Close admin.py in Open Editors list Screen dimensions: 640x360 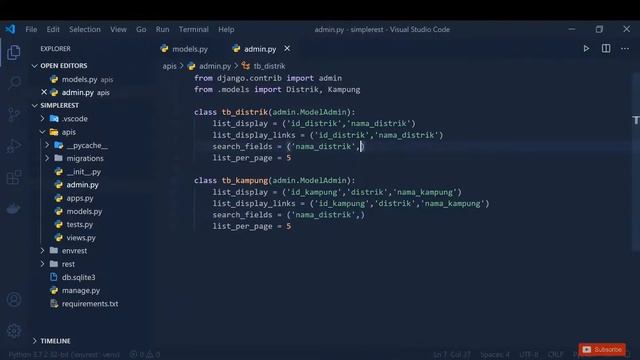pyautogui.click(x=44, y=92)
